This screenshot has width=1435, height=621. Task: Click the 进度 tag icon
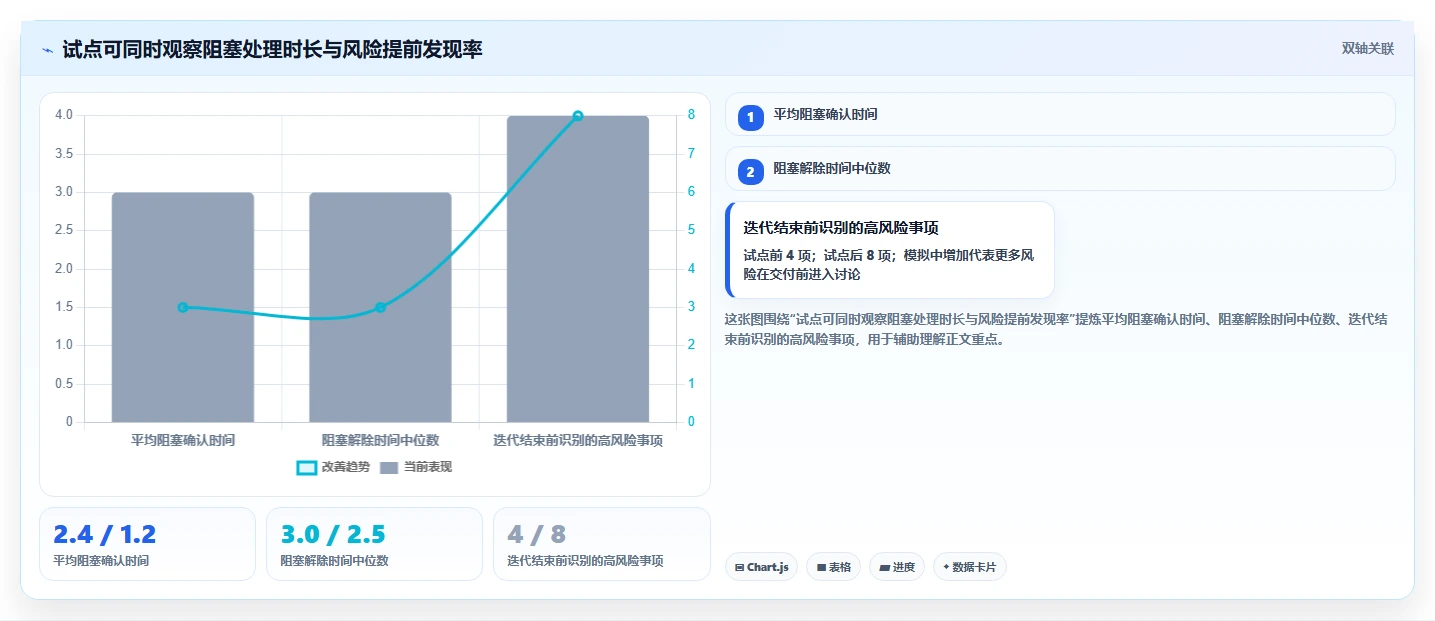pos(884,567)
